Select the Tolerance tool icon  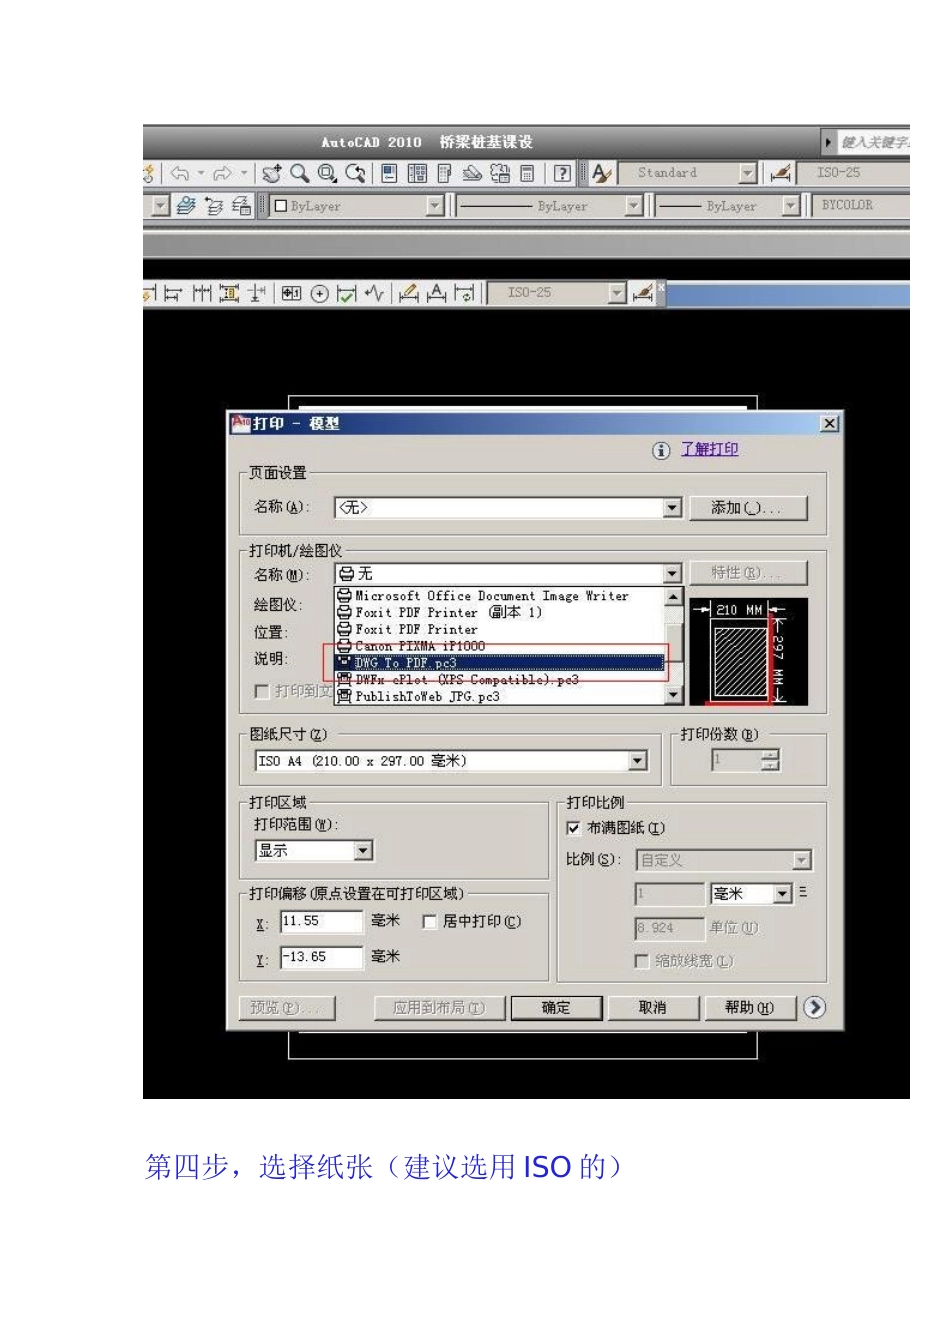pos(291,293)
